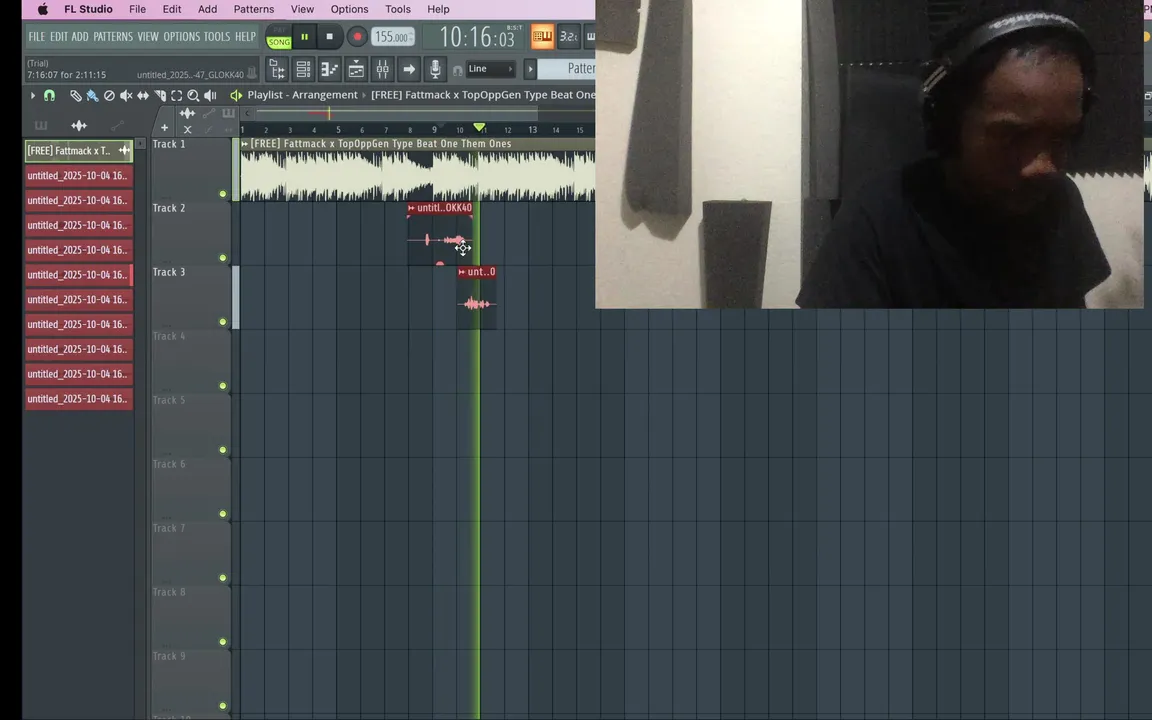This screenshot has height=720, width=1152.
Task: Open the Tools menu in the macOS menu bar
Action: click(x=397, y=9)
